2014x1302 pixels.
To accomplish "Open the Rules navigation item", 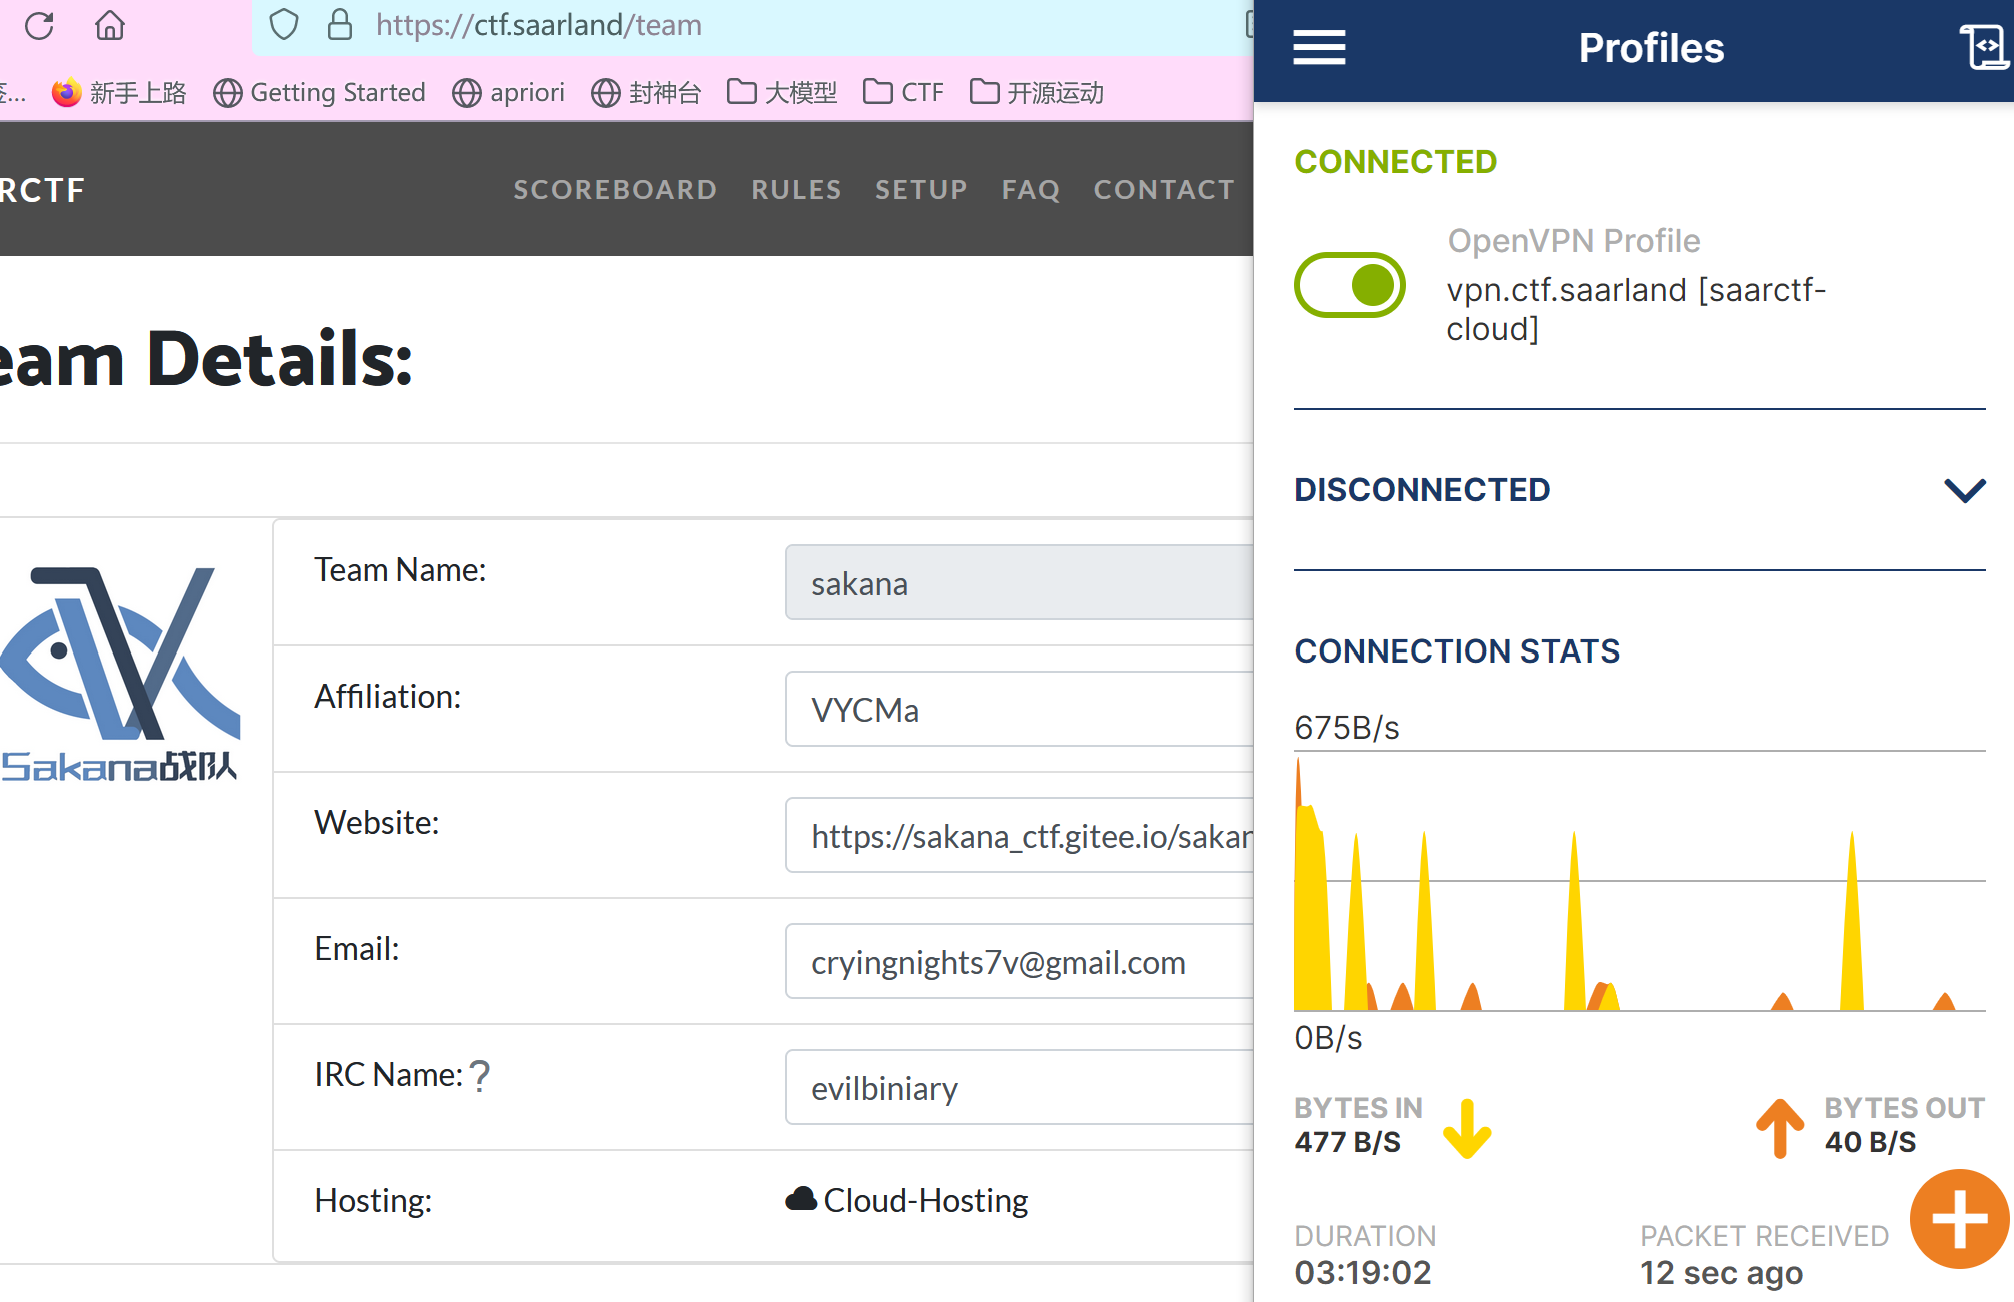I will 796,190.
